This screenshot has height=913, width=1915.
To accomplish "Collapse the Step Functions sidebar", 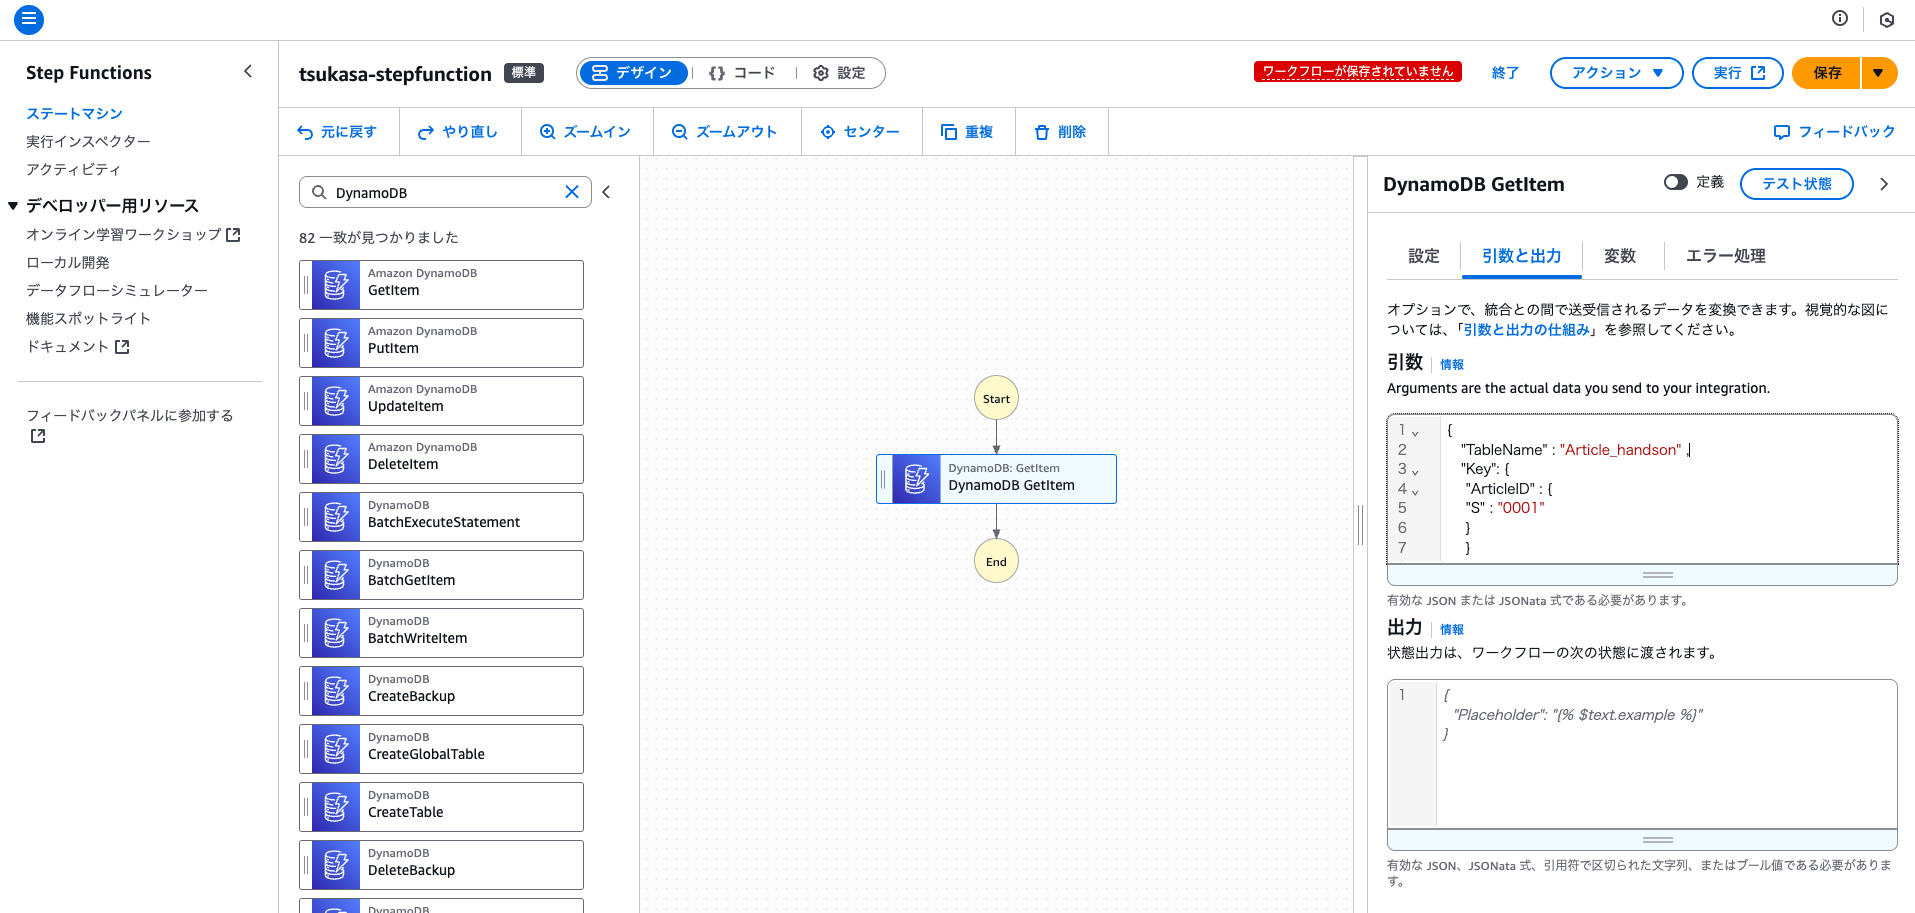I will click(x=248, y=71).
